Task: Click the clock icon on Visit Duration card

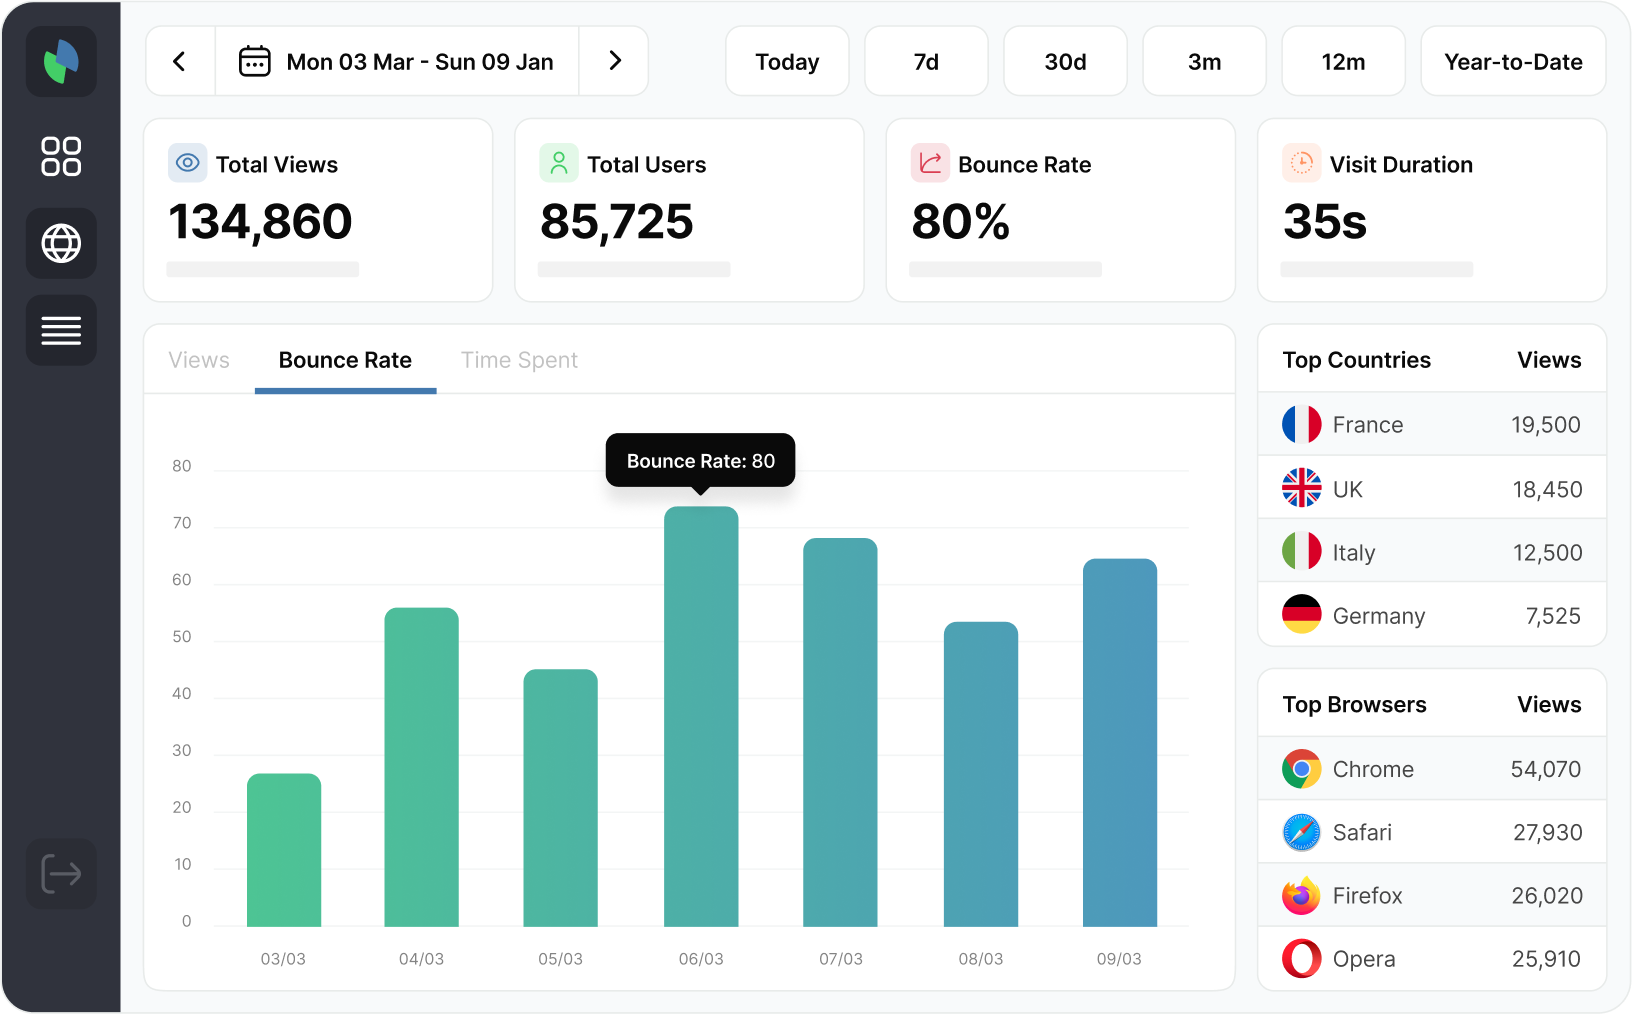Action: point(1301,162)
